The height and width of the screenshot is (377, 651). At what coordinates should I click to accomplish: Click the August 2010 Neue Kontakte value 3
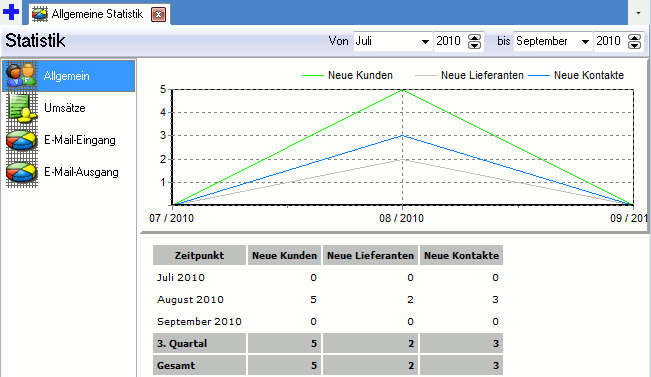tap(495, 299)
